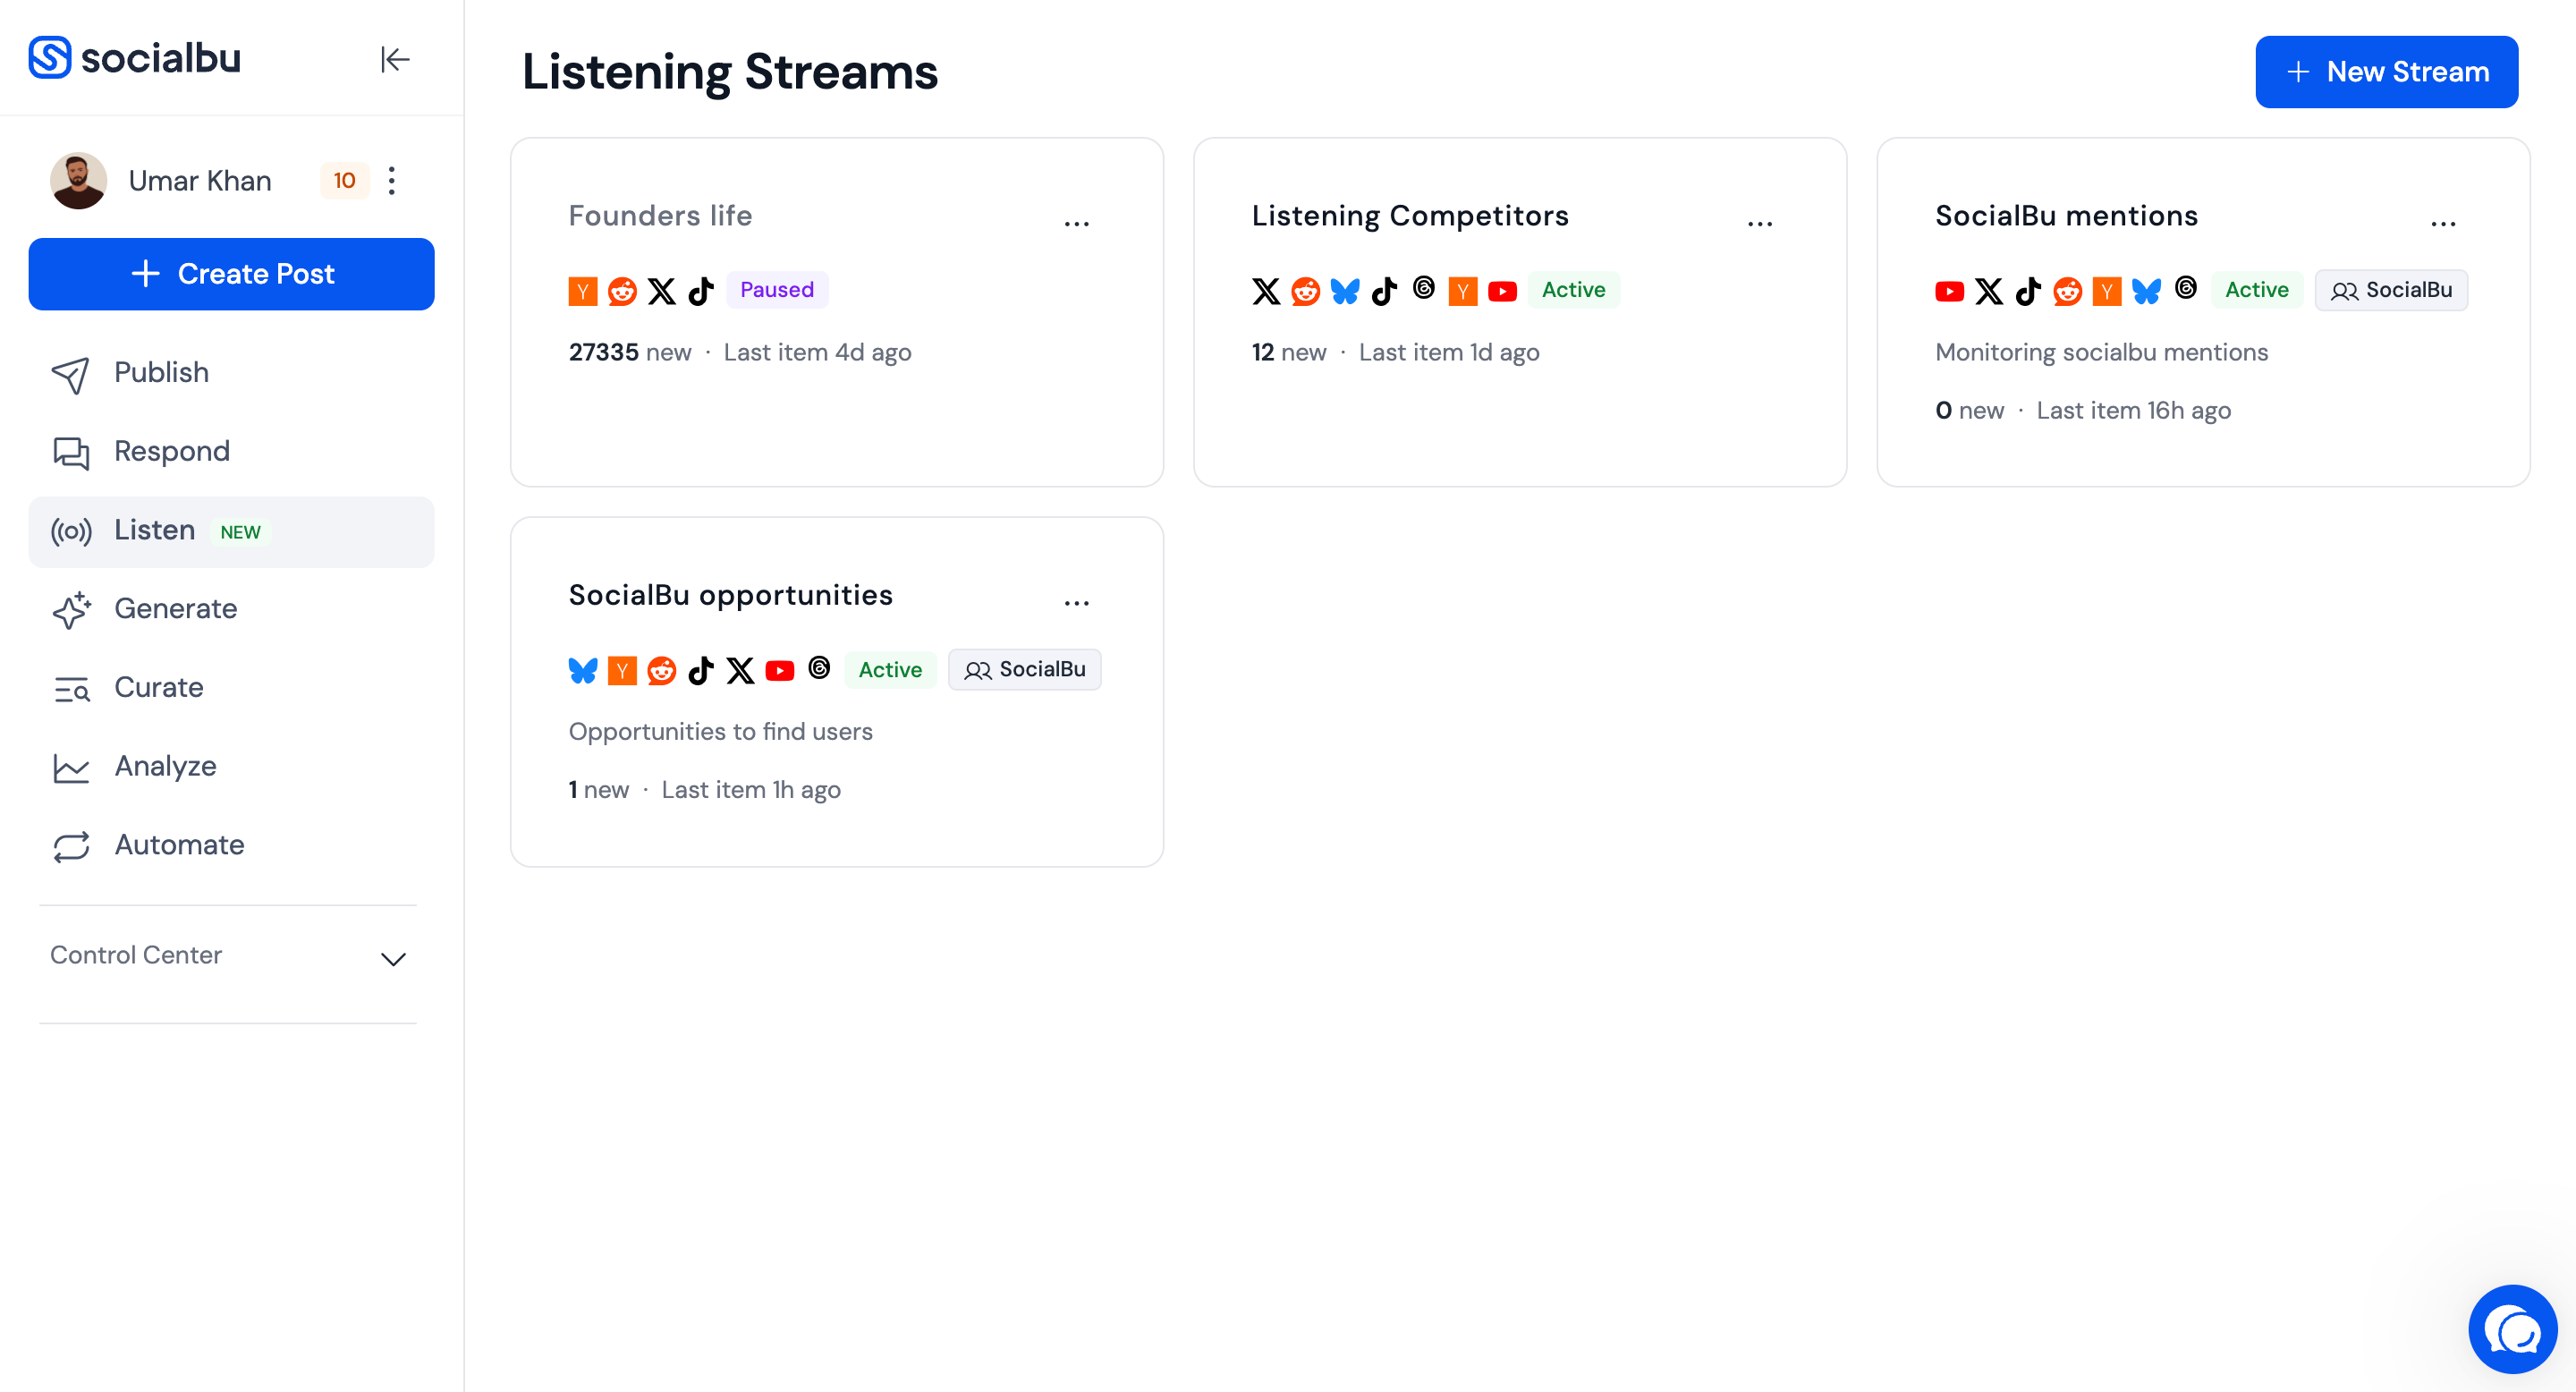Click Bluesky icon in SocialBu opportunities card
This screenshot has height=1392, width=2576.
click(x=582, y=670)
